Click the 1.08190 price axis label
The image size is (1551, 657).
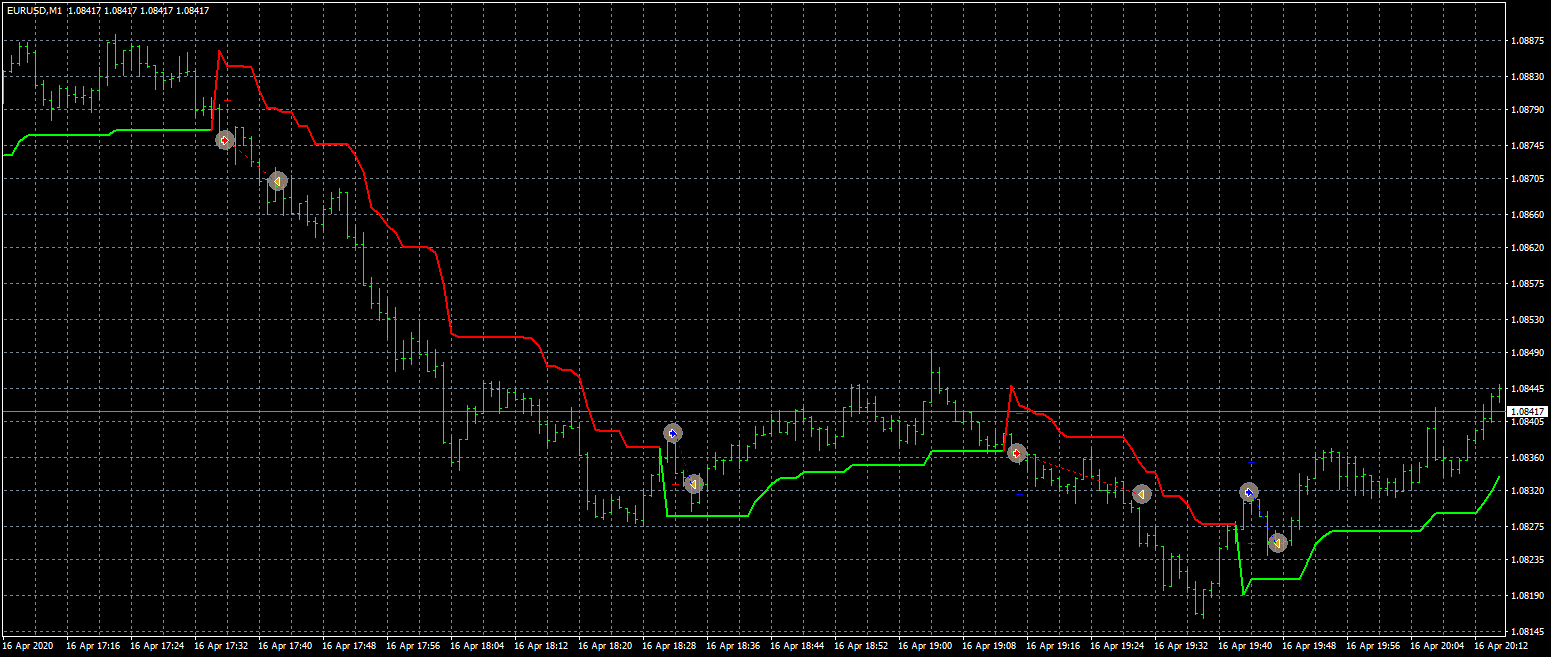(x=1529, y=596)
